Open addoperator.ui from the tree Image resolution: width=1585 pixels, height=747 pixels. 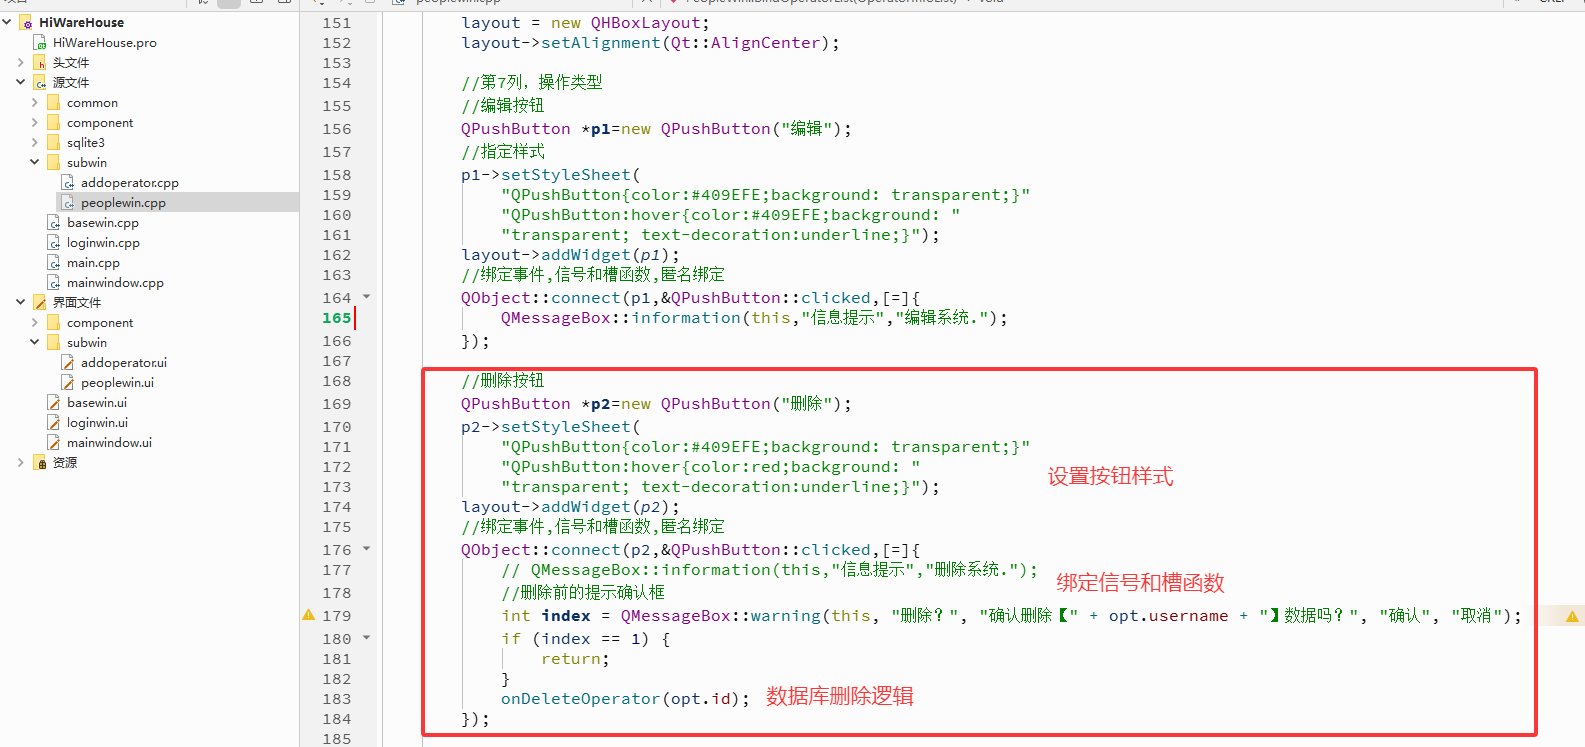[x=124, y=362]
